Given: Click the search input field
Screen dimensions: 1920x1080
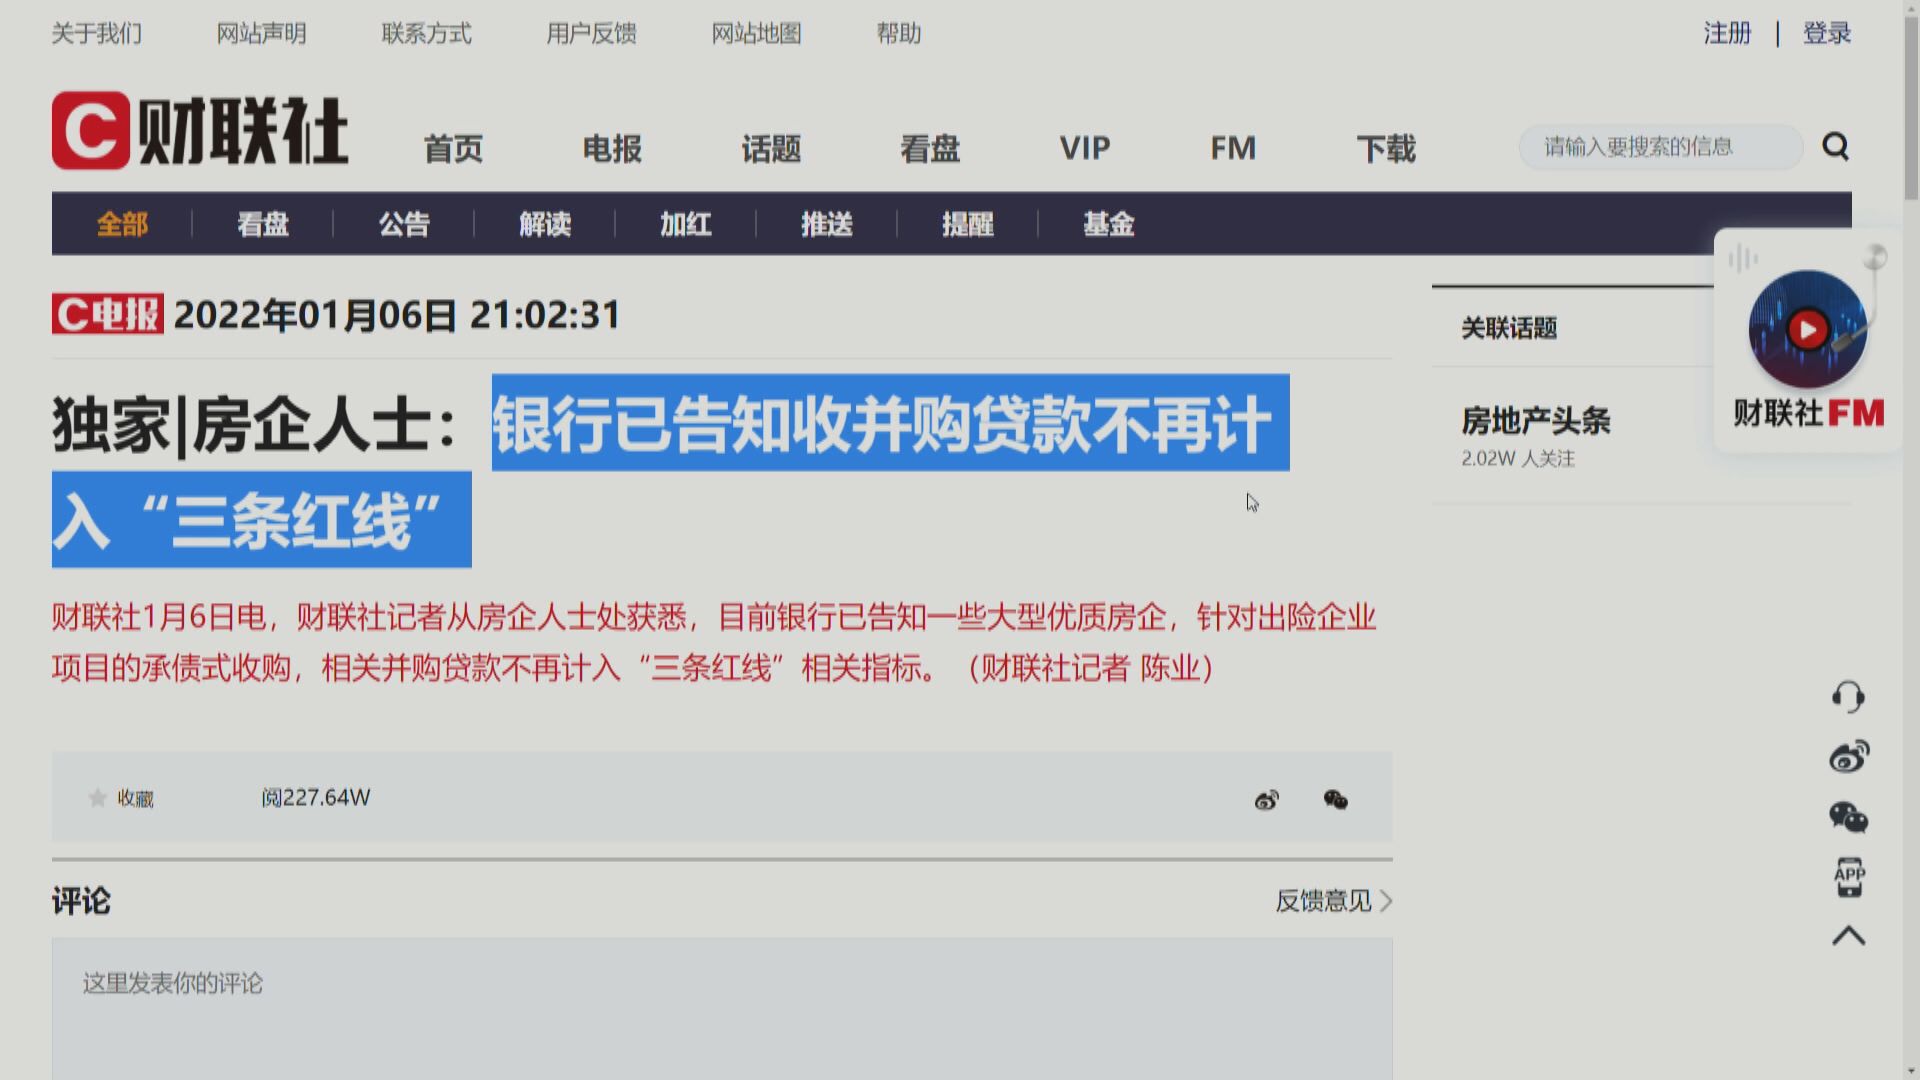Looking at the screenshot, I should (1660, 146).
